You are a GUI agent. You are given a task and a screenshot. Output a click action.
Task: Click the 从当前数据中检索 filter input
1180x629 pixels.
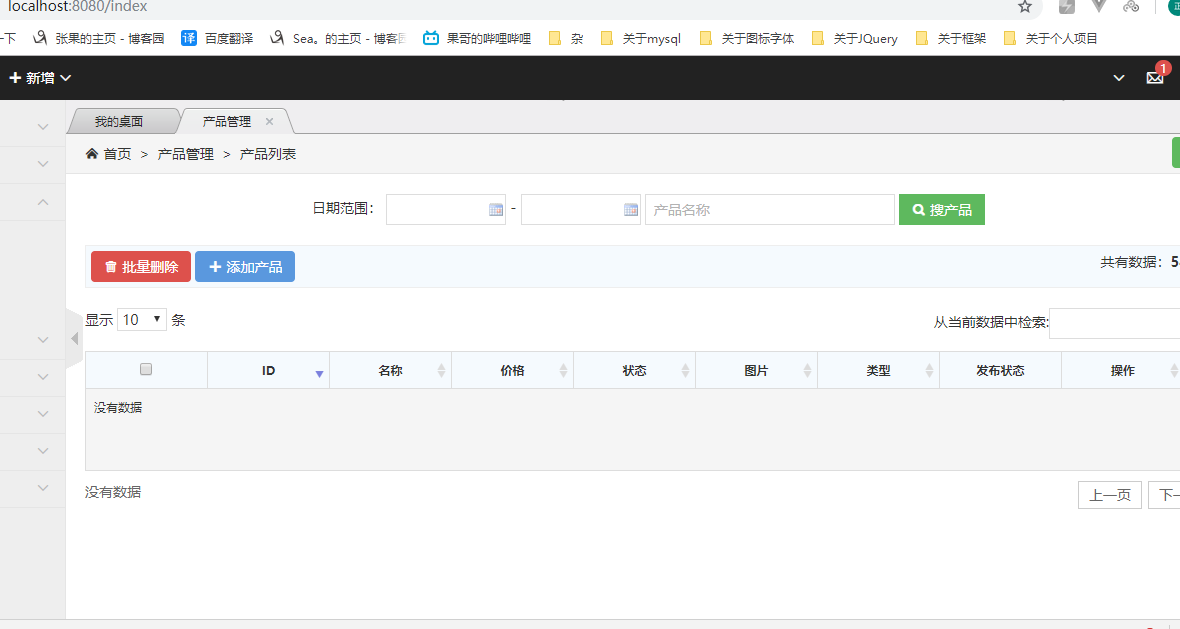click(x=1115, y=323)
